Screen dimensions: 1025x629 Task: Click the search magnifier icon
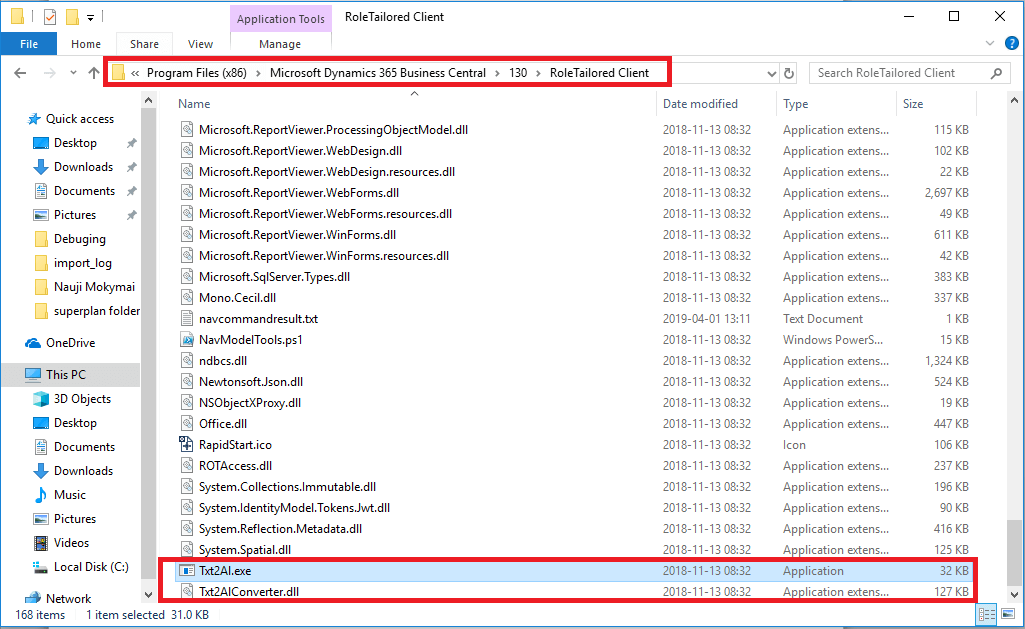[x=996, y=73]
